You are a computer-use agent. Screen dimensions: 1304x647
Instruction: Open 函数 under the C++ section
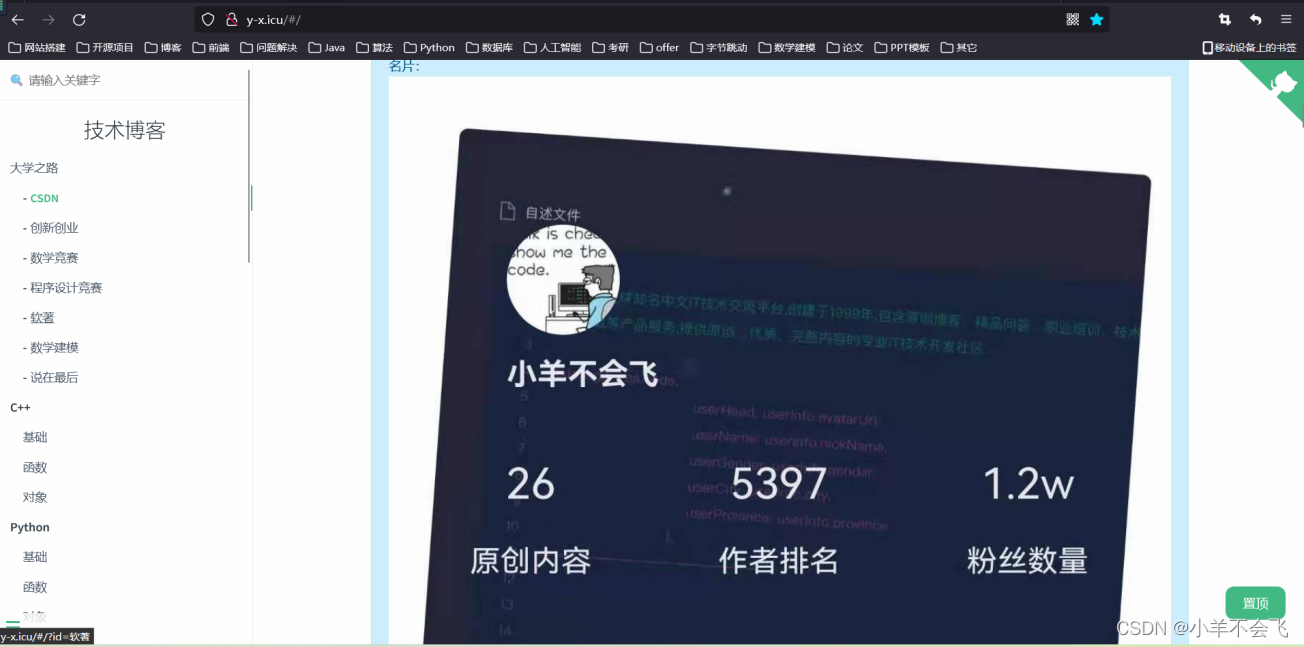[35, 468]
